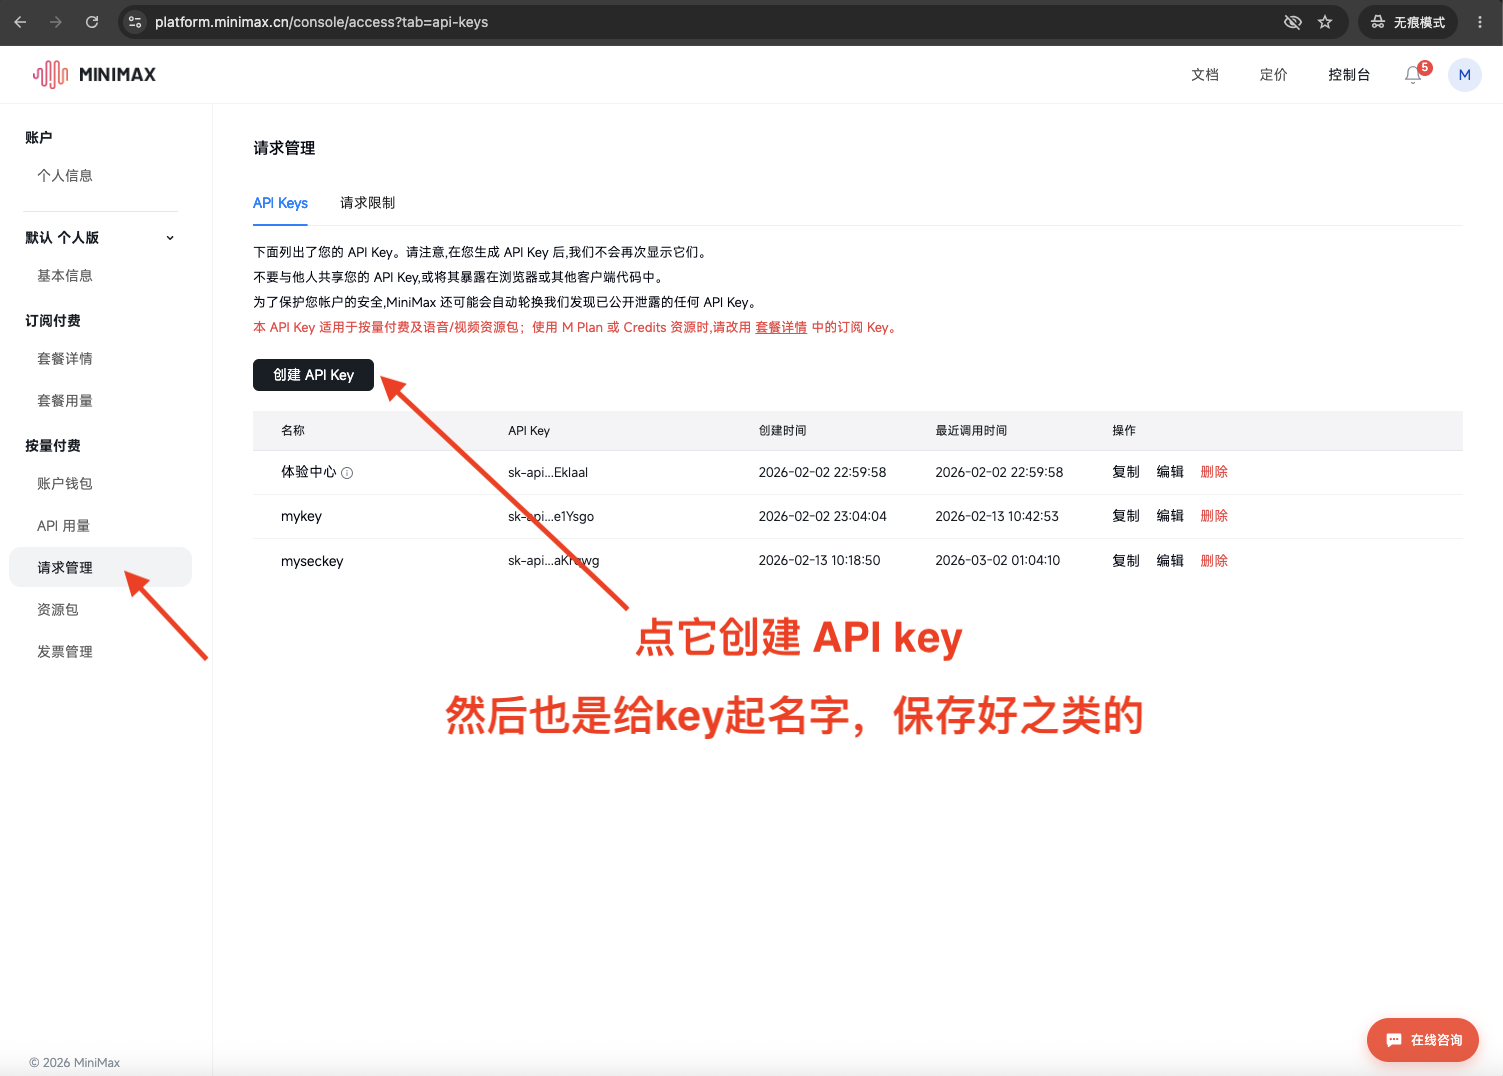The width and height of the screenshot is (1503, 1076).
Task: Open 基本信息 in sidebar
Action: pyautogui.click(x=65, y=276)
